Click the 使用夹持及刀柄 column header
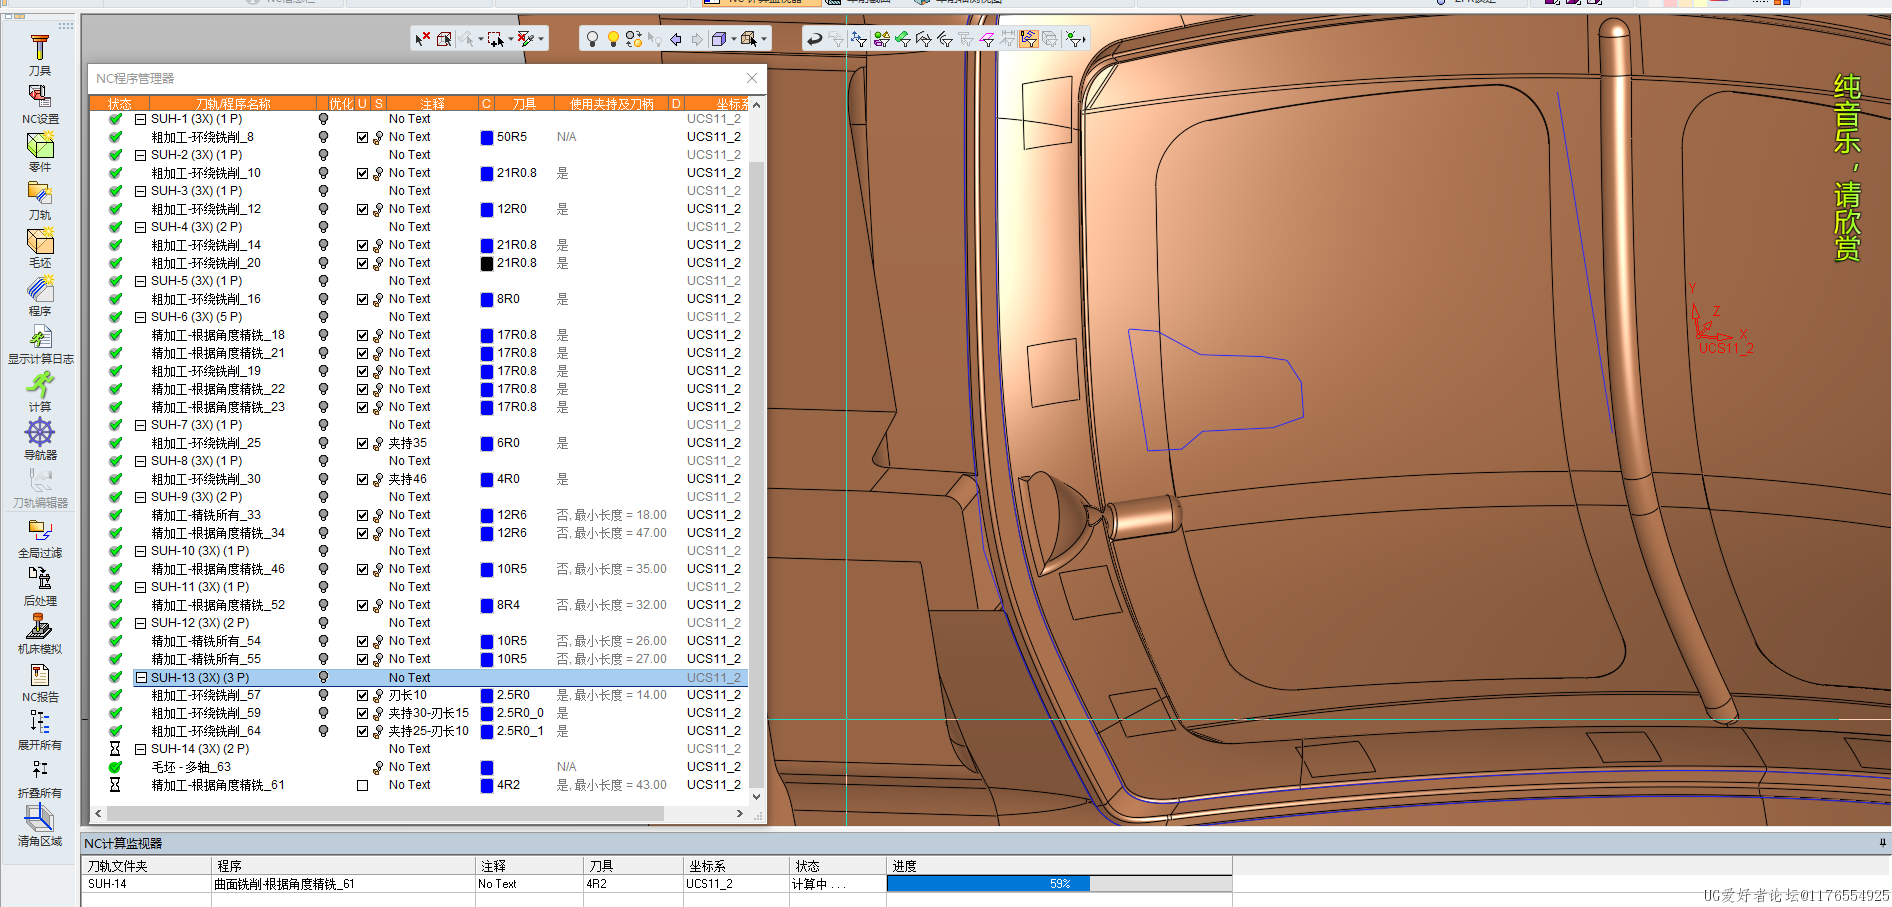1892x907 pixels. (x=611, y=103)
